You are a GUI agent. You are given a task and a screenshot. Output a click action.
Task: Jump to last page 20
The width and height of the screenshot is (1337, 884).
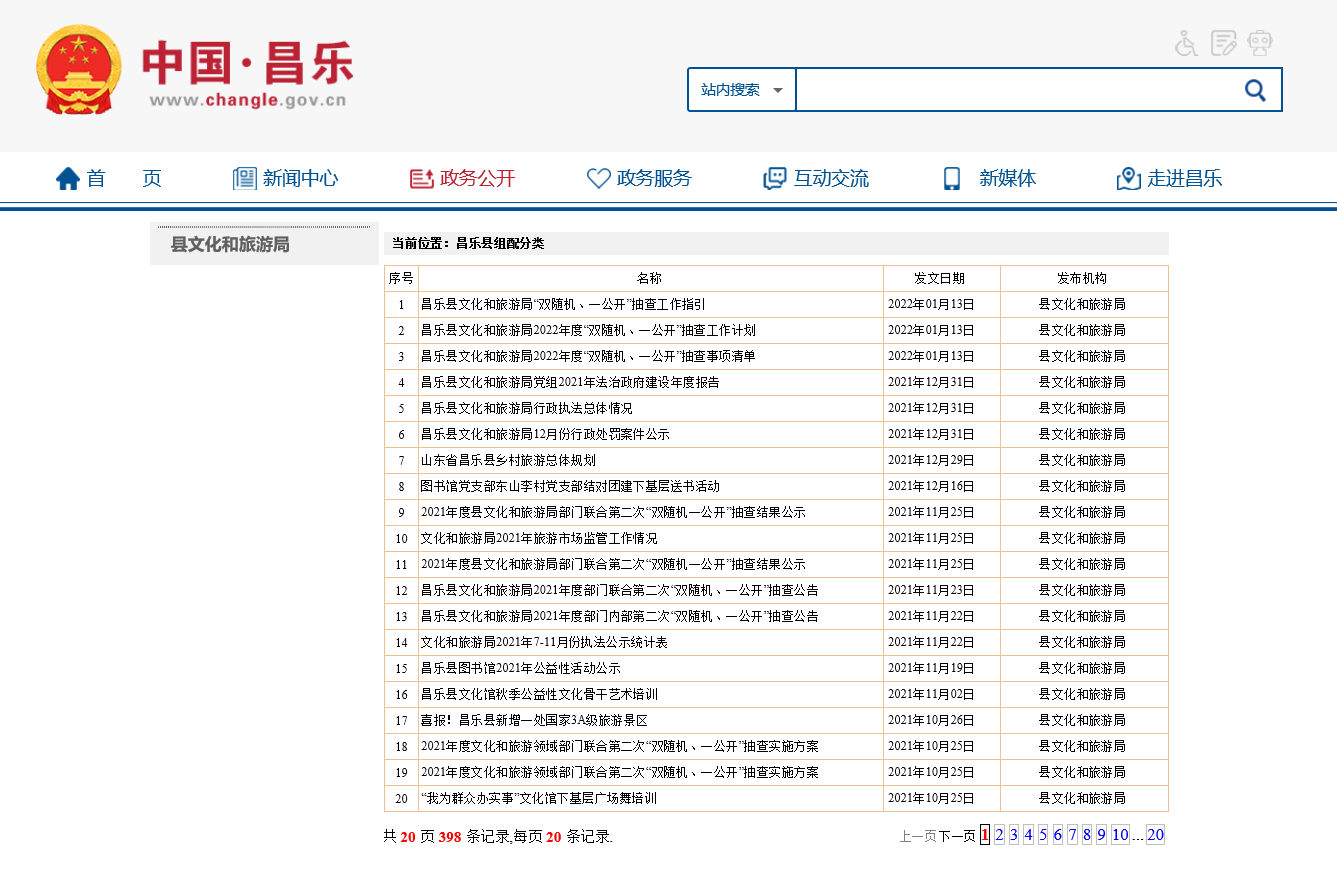pyautogui.click(x=1155, y=835)
